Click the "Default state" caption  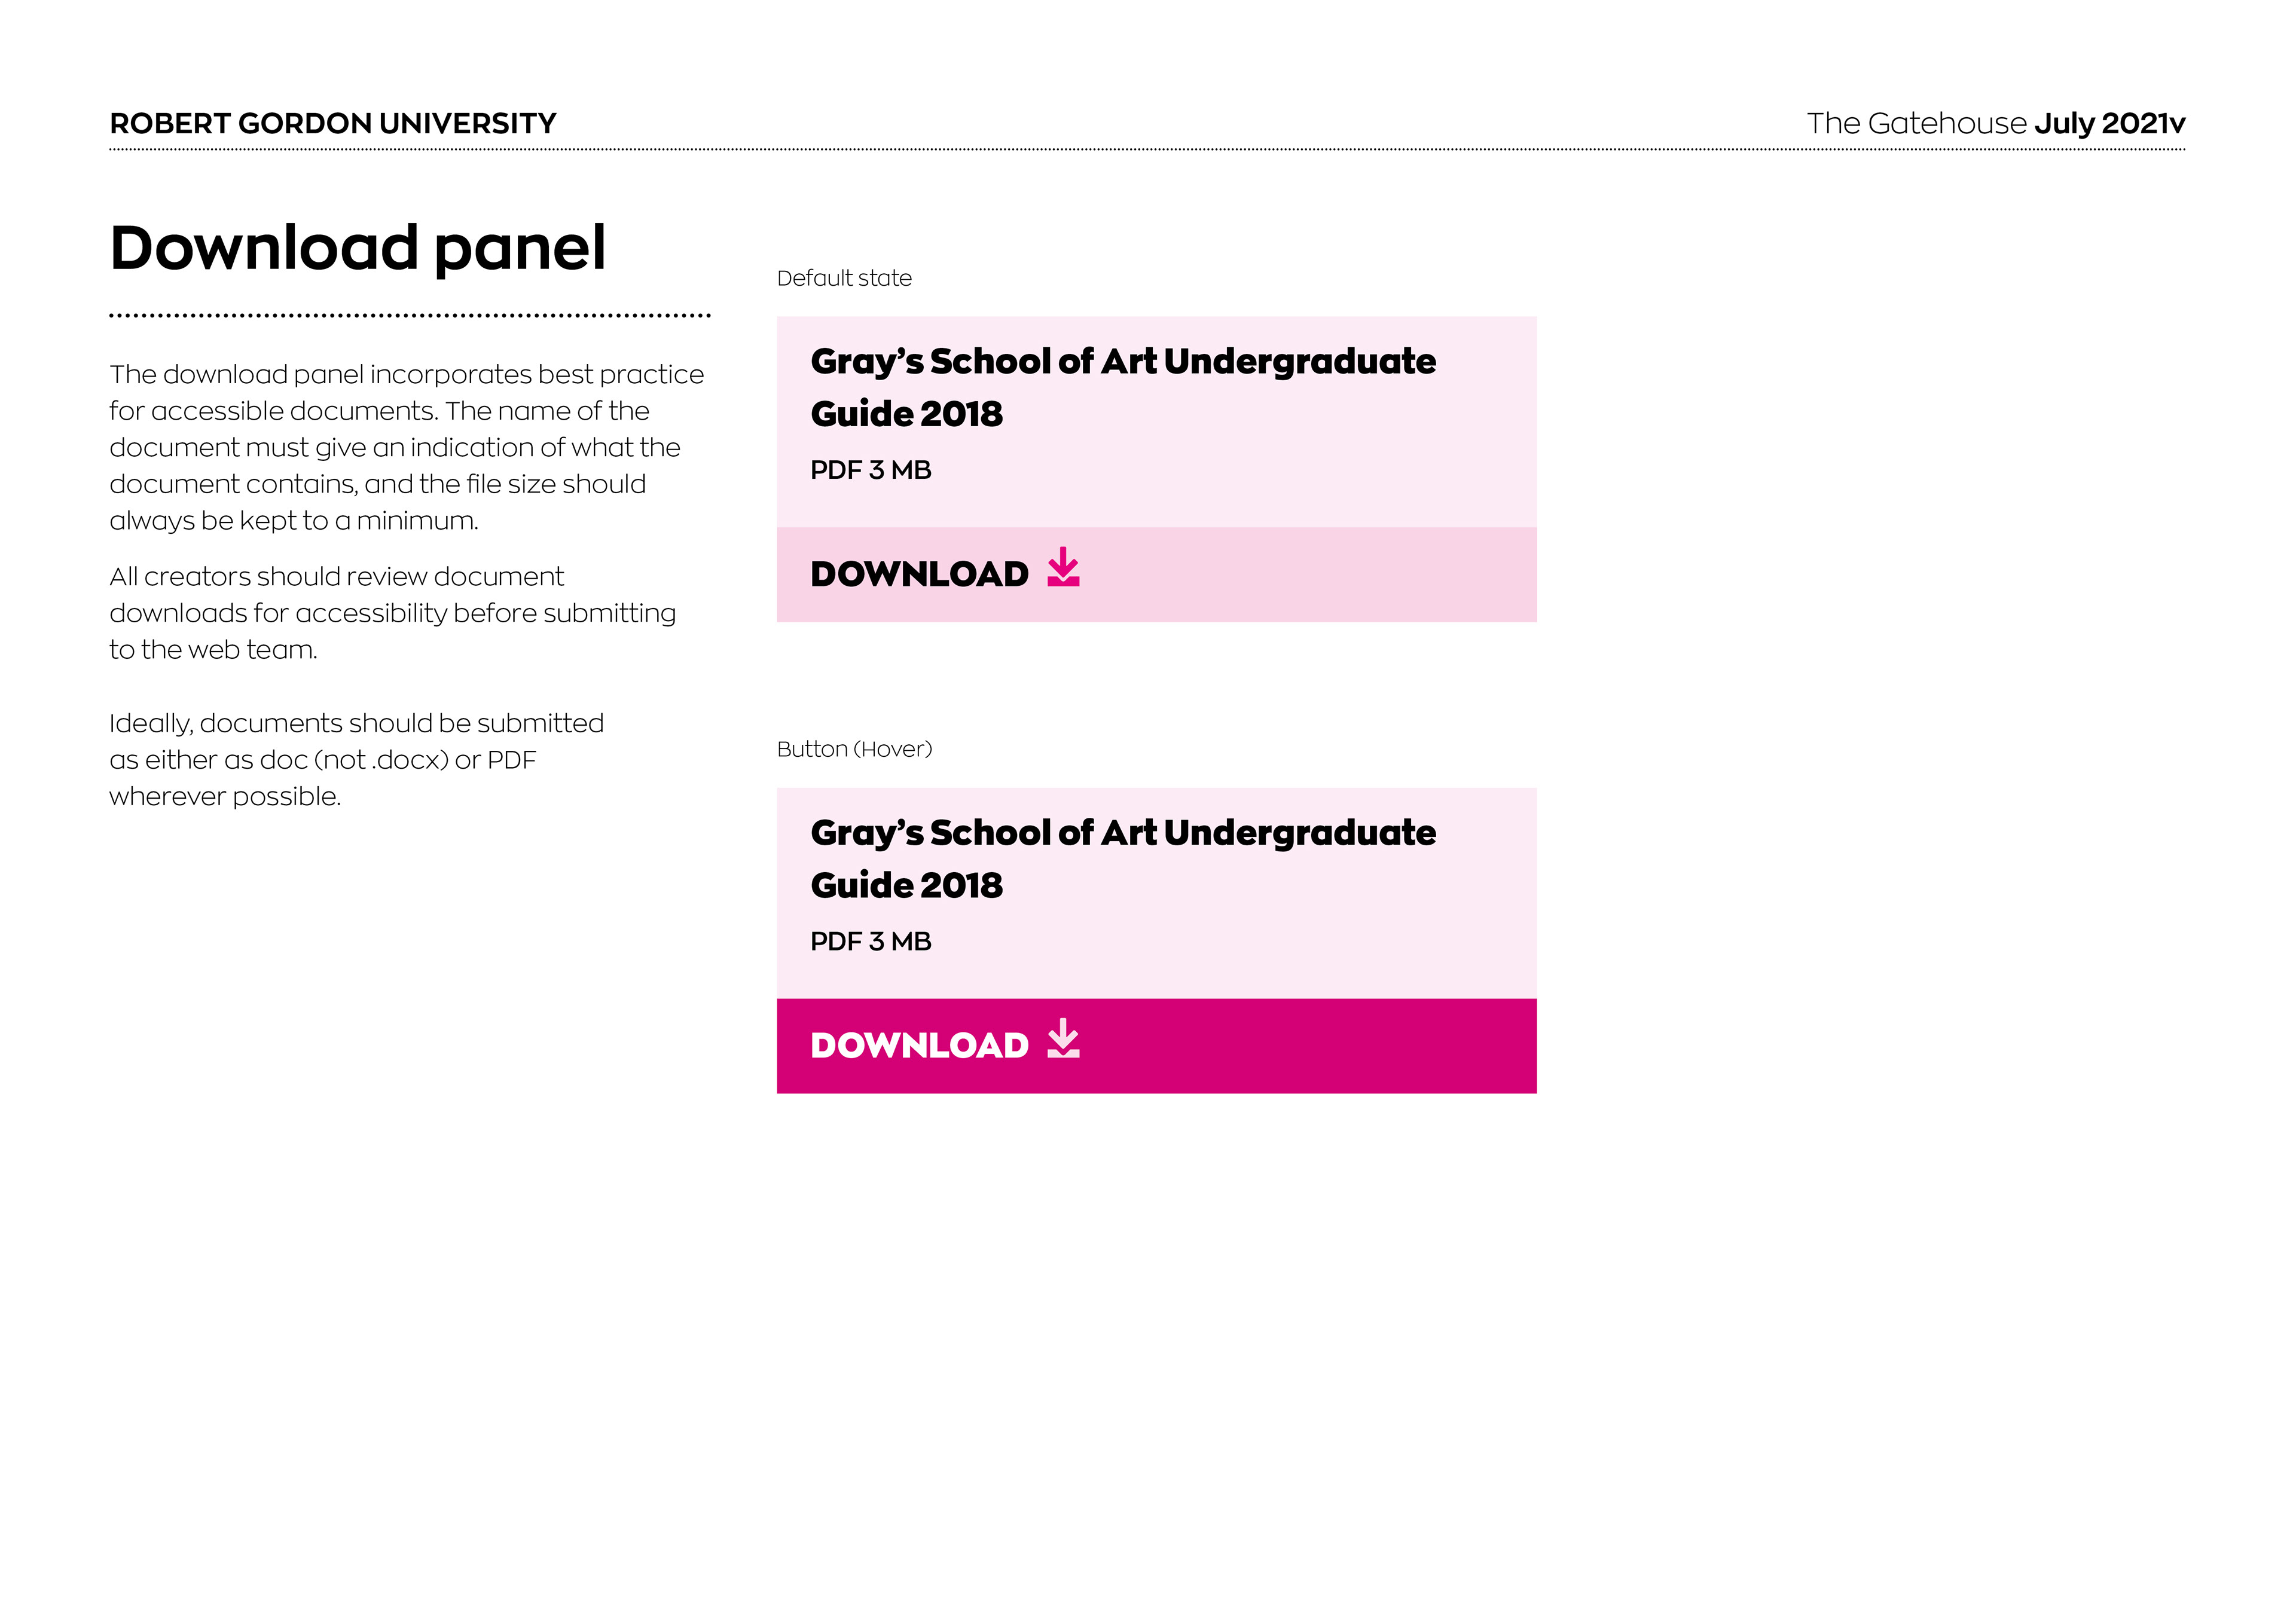(844, 278)
